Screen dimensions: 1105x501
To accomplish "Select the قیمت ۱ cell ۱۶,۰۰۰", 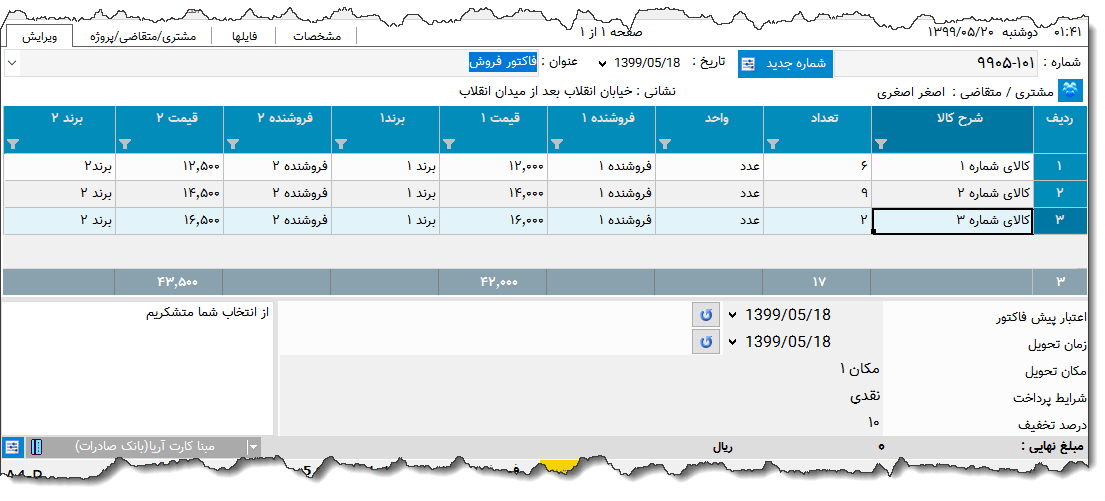I will click(493, 221).
